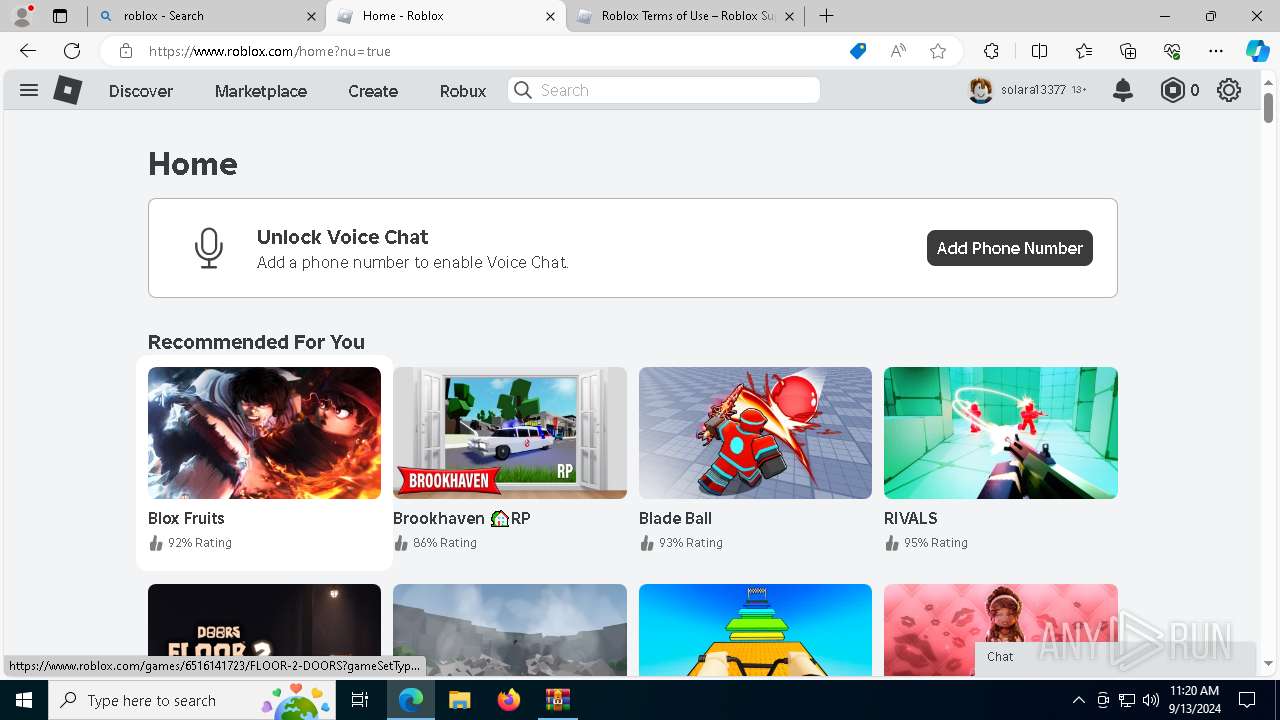View site information padlock icon
This screenshot has height=720, width=1280.
pyautogui.click(x=125, y=51)
